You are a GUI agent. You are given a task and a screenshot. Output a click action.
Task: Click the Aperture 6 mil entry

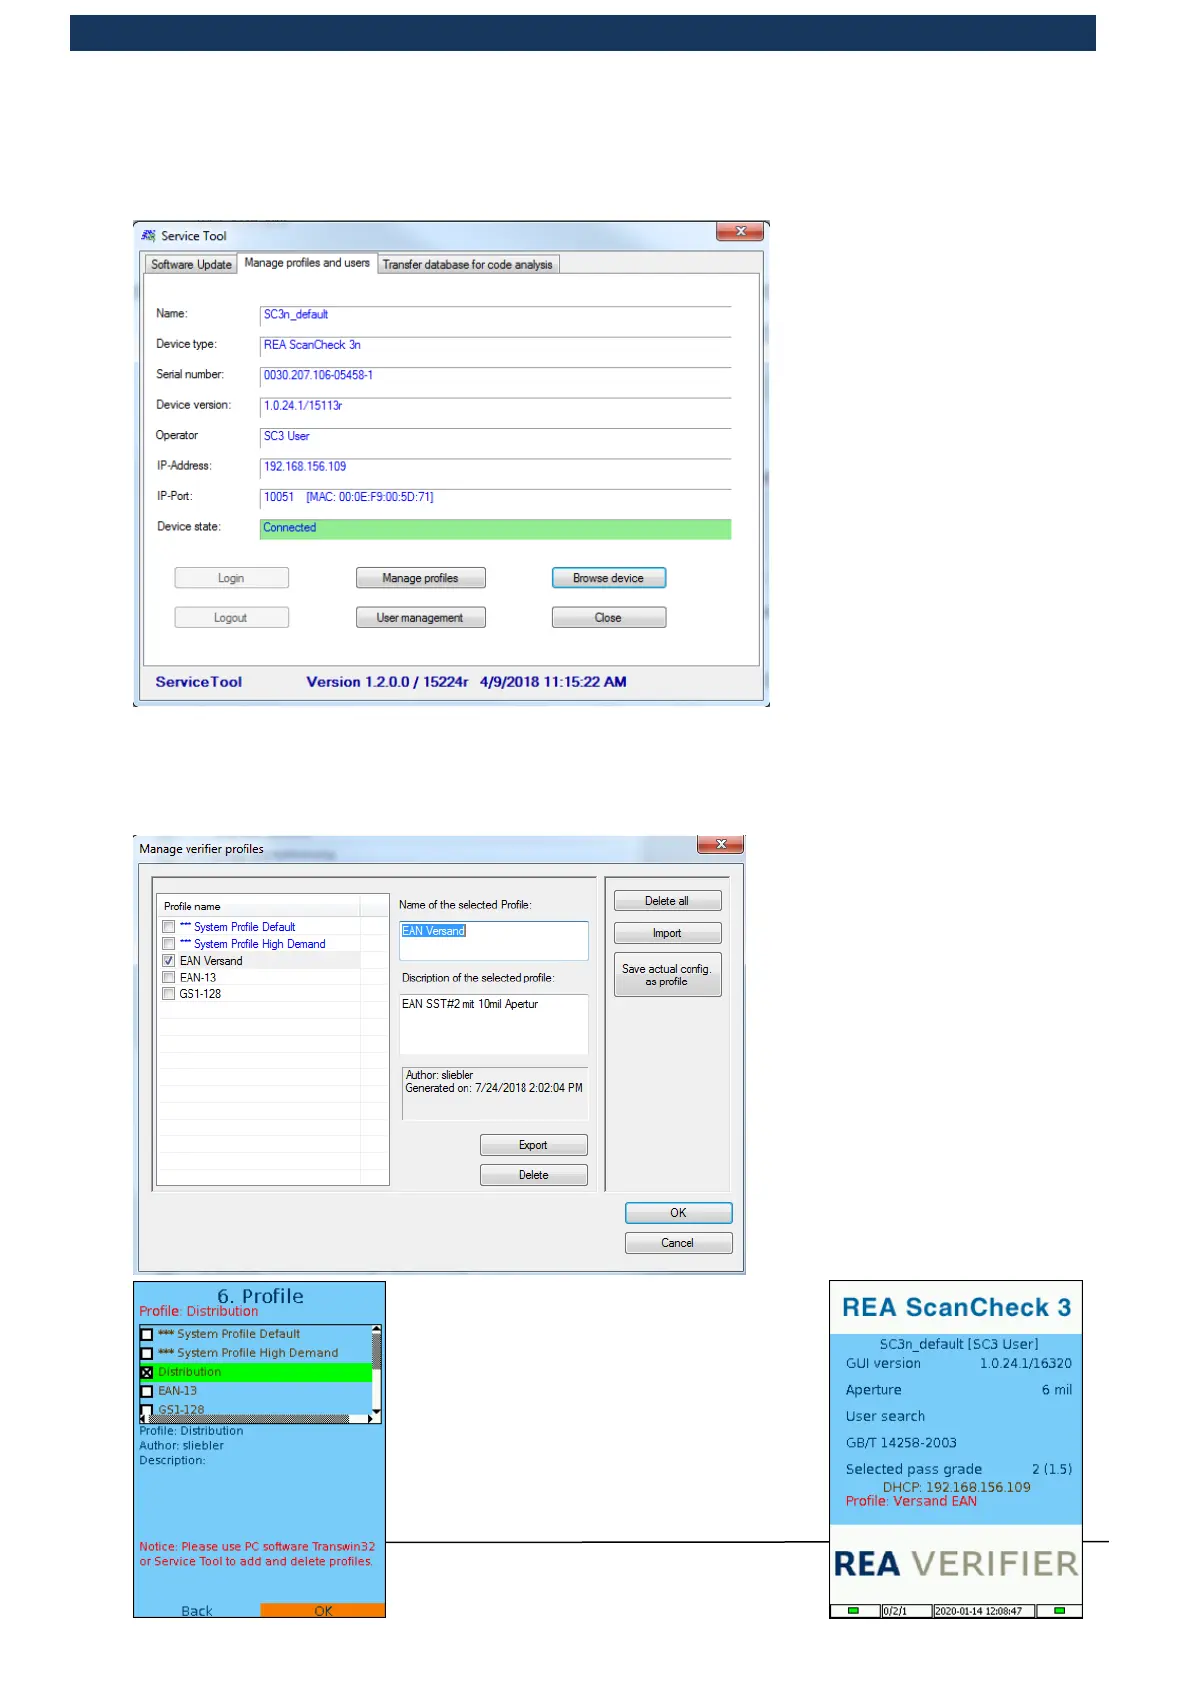coord(958,1390)
